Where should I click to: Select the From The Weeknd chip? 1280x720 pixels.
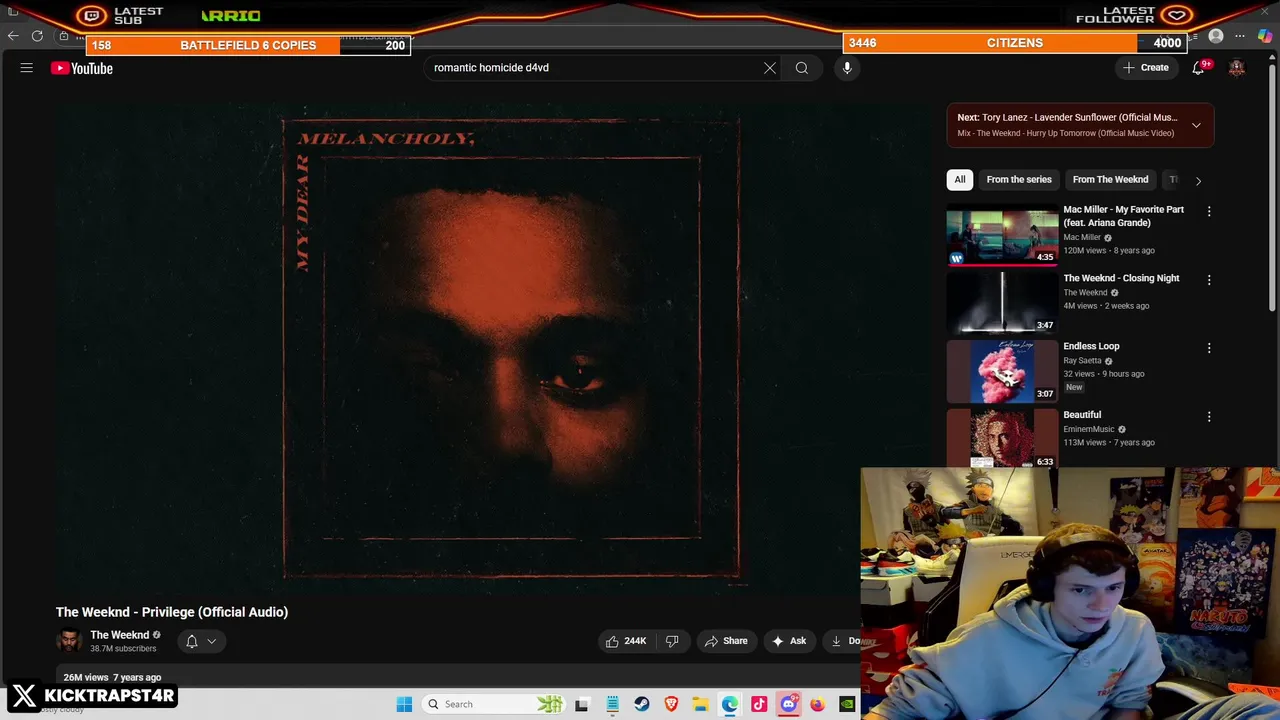[x=1110, y=179]
